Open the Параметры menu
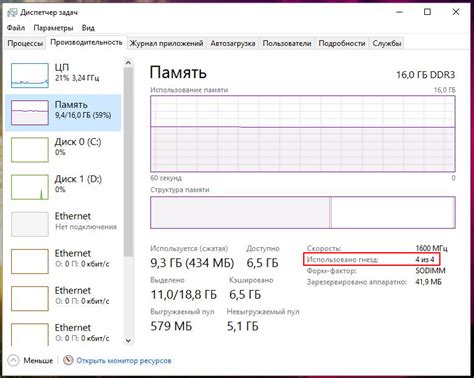Viewport: 474px width, 378px height. (x=53, y=28)
